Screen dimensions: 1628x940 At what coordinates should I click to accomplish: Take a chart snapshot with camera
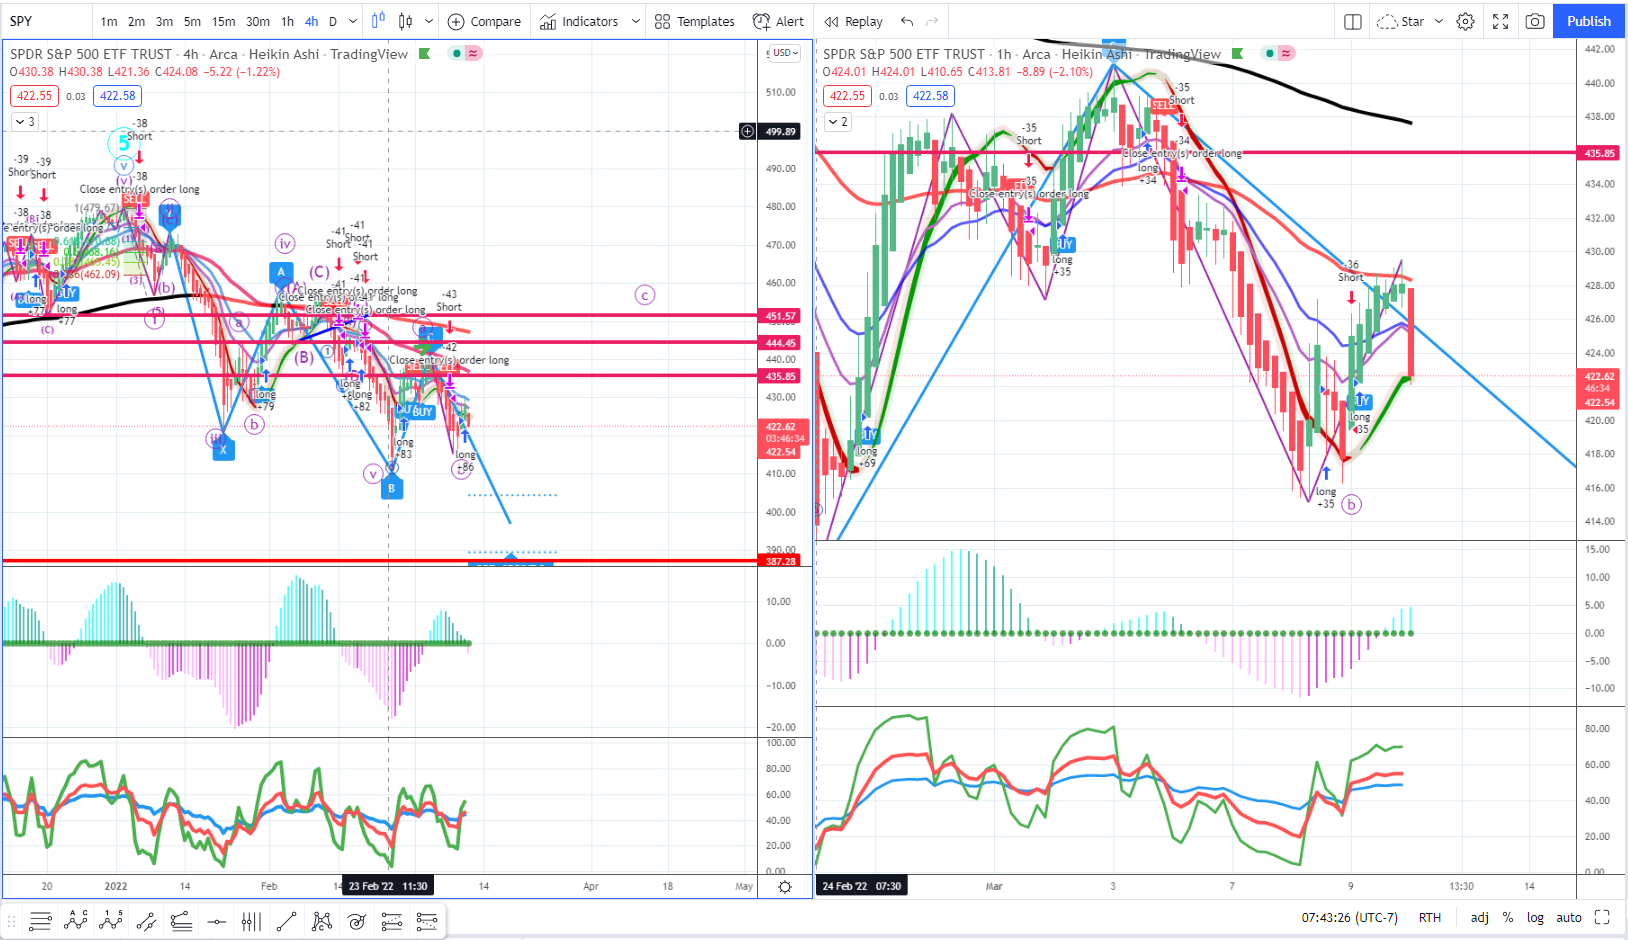1535,21
